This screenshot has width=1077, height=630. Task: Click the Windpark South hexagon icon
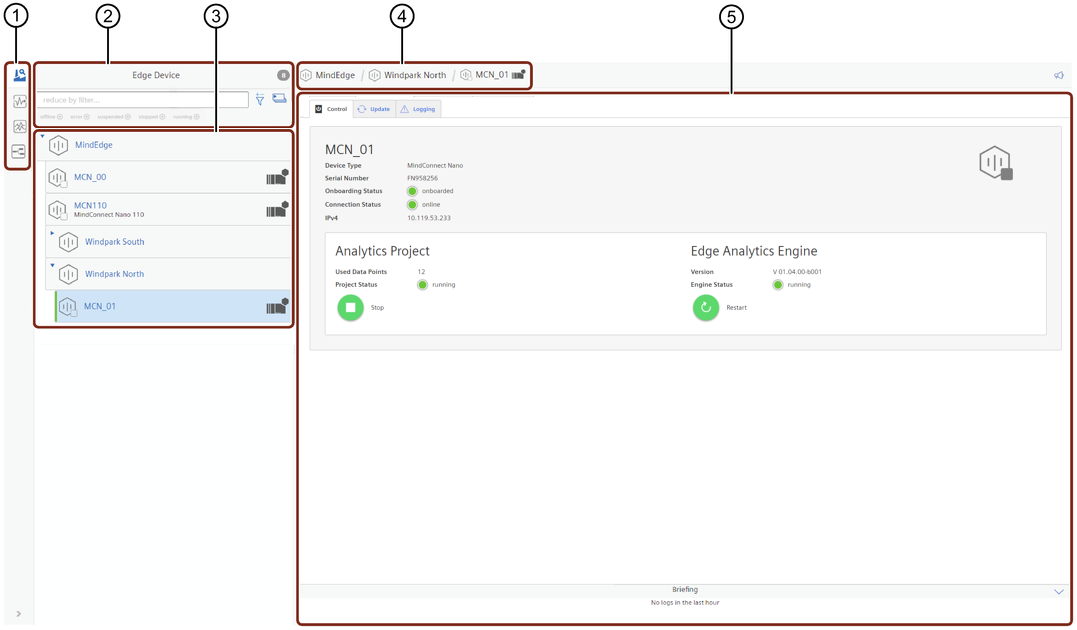(x=68, y=242)
